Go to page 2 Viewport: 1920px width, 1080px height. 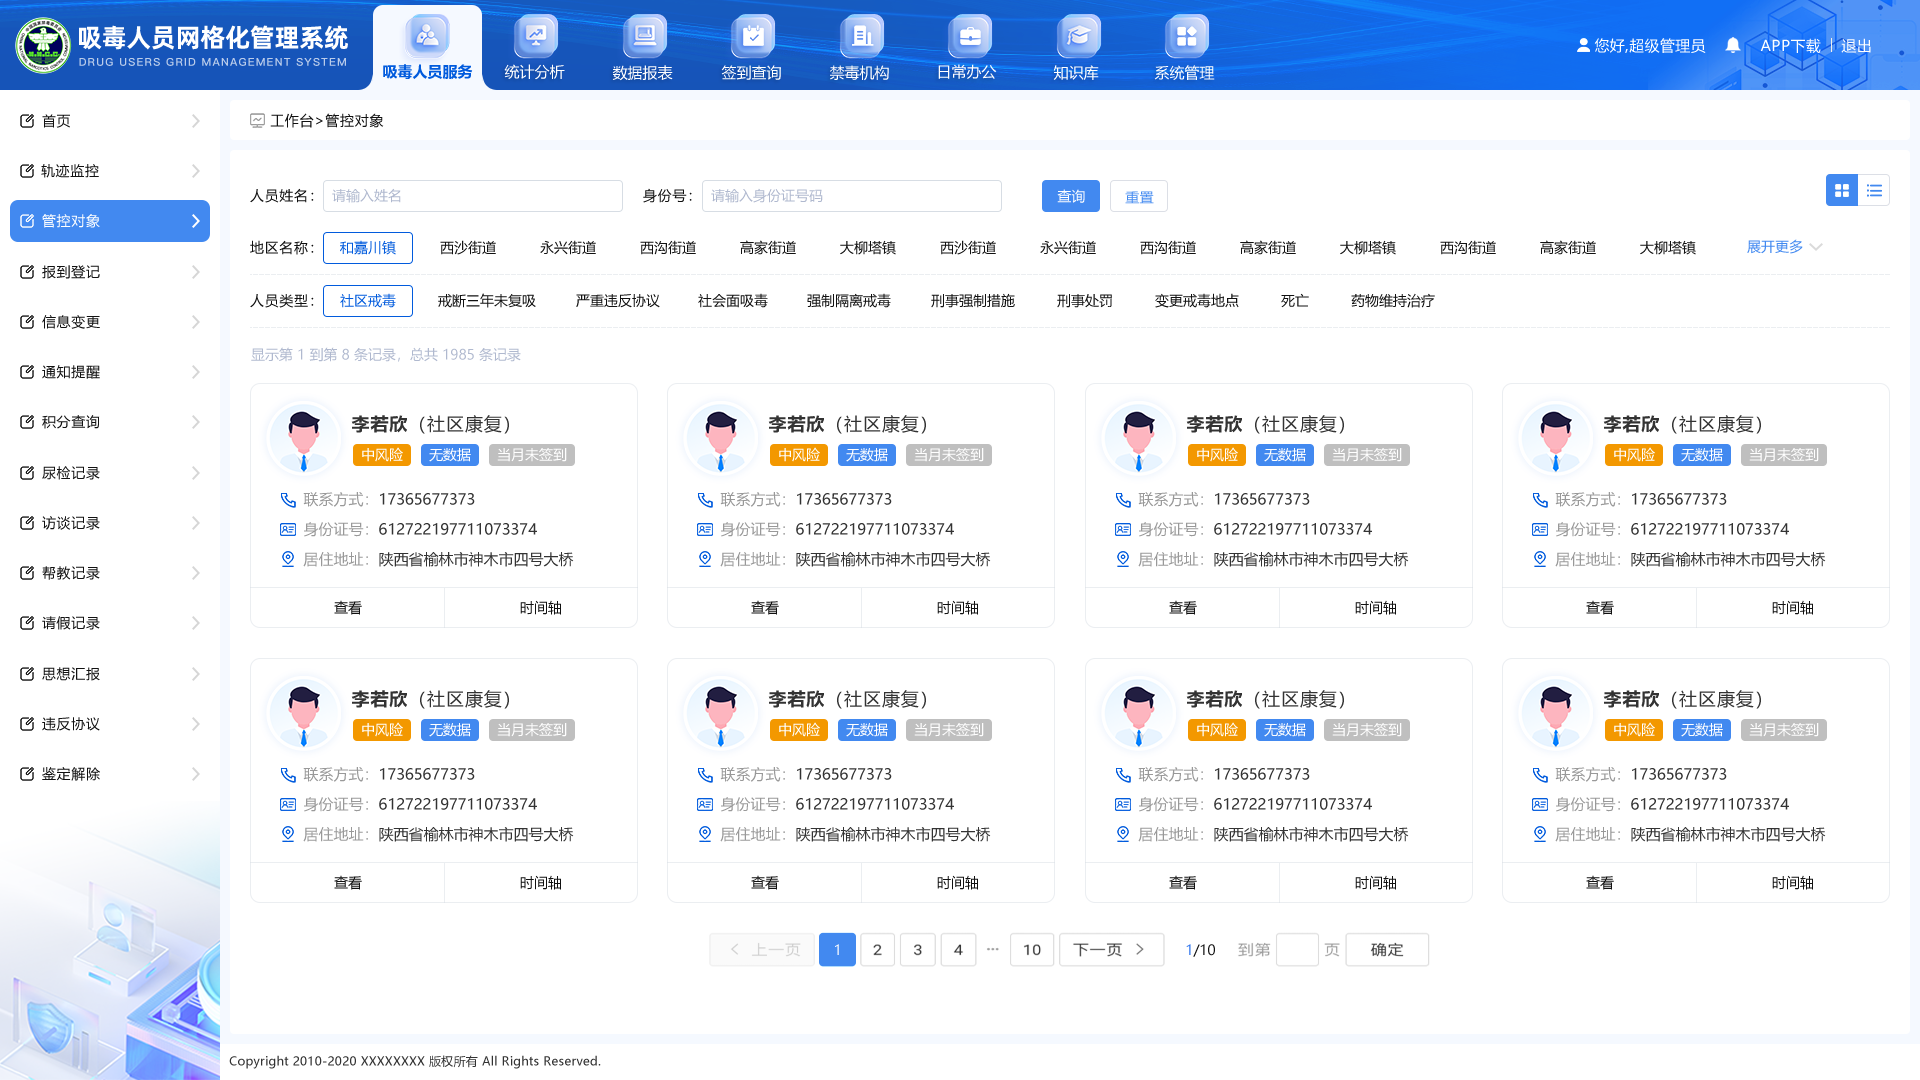(x=877, y=950)
